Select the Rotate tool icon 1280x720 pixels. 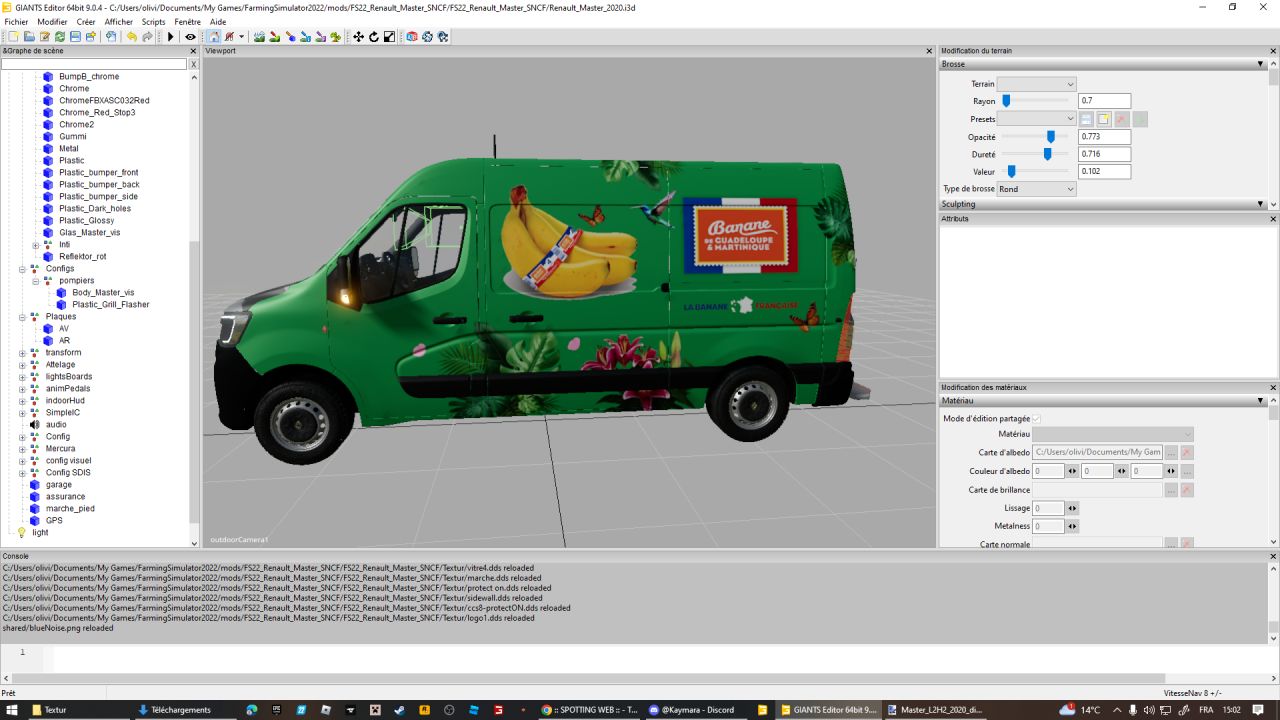373,37
